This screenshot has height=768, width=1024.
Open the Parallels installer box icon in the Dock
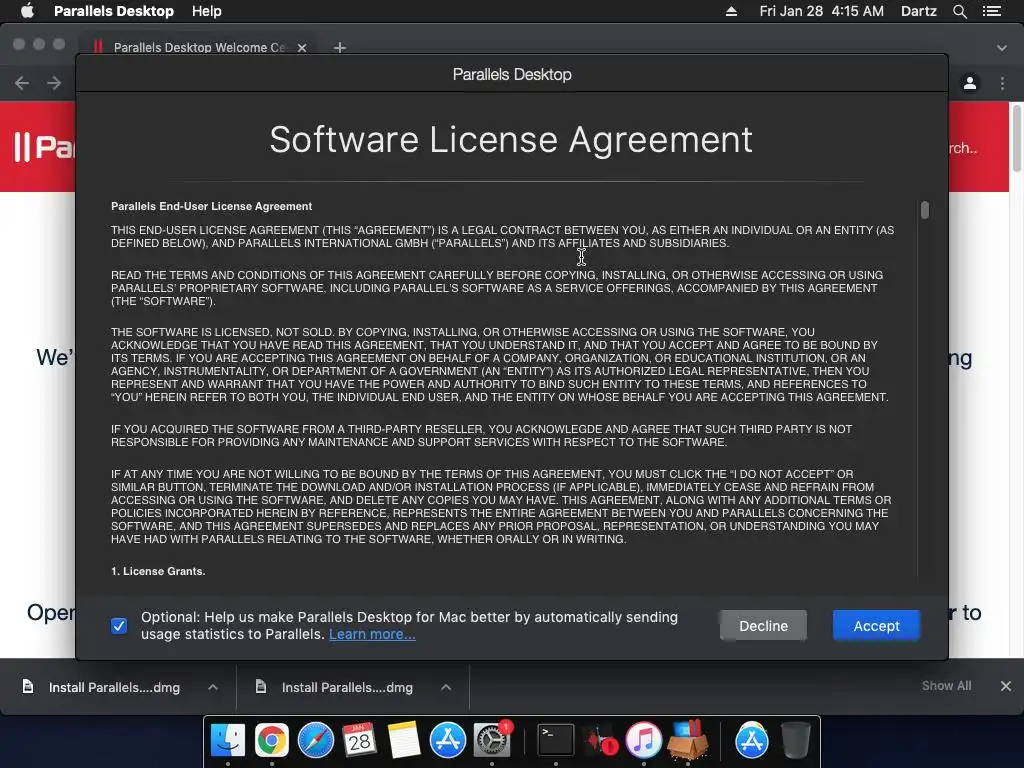[x=688, y=740]
